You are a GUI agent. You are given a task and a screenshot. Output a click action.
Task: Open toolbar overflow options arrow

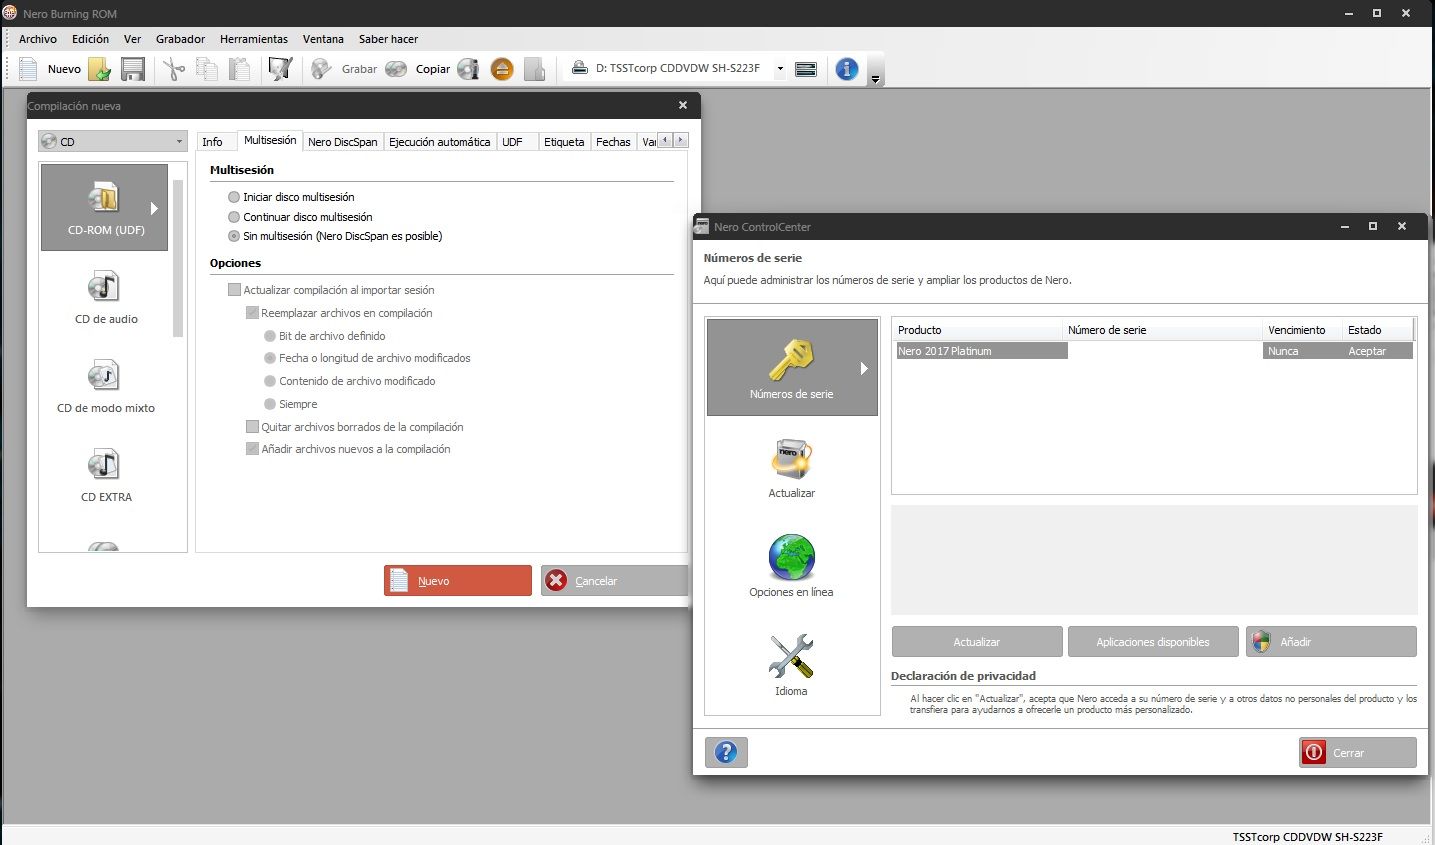pos(876,79)
